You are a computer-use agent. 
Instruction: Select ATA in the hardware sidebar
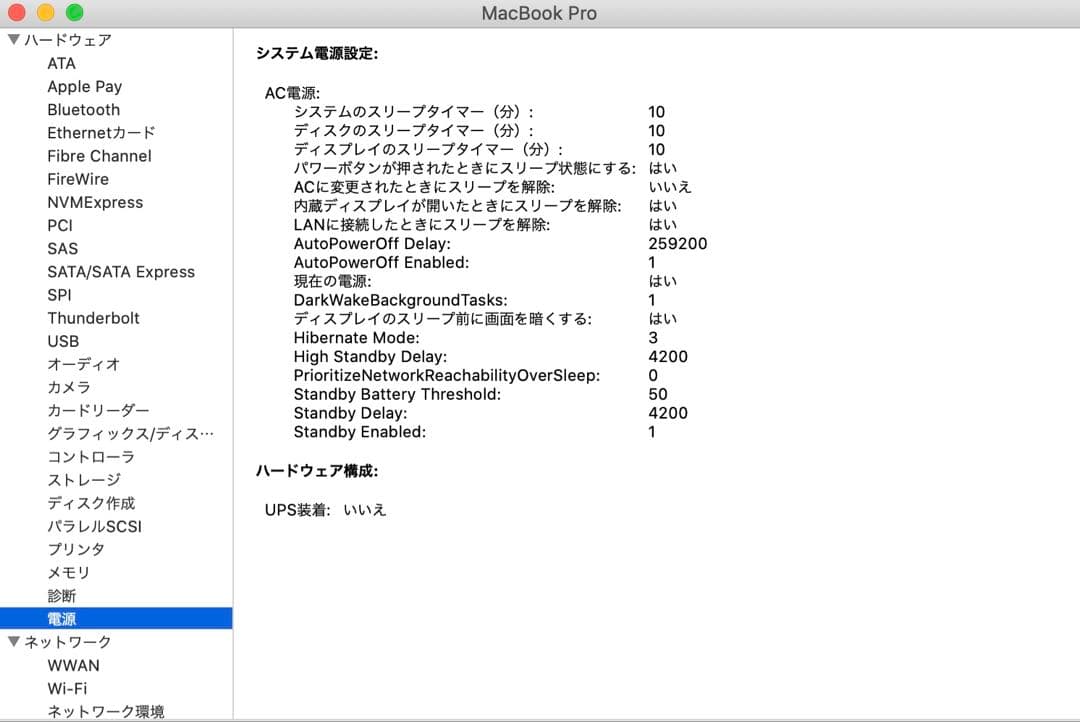60,63
